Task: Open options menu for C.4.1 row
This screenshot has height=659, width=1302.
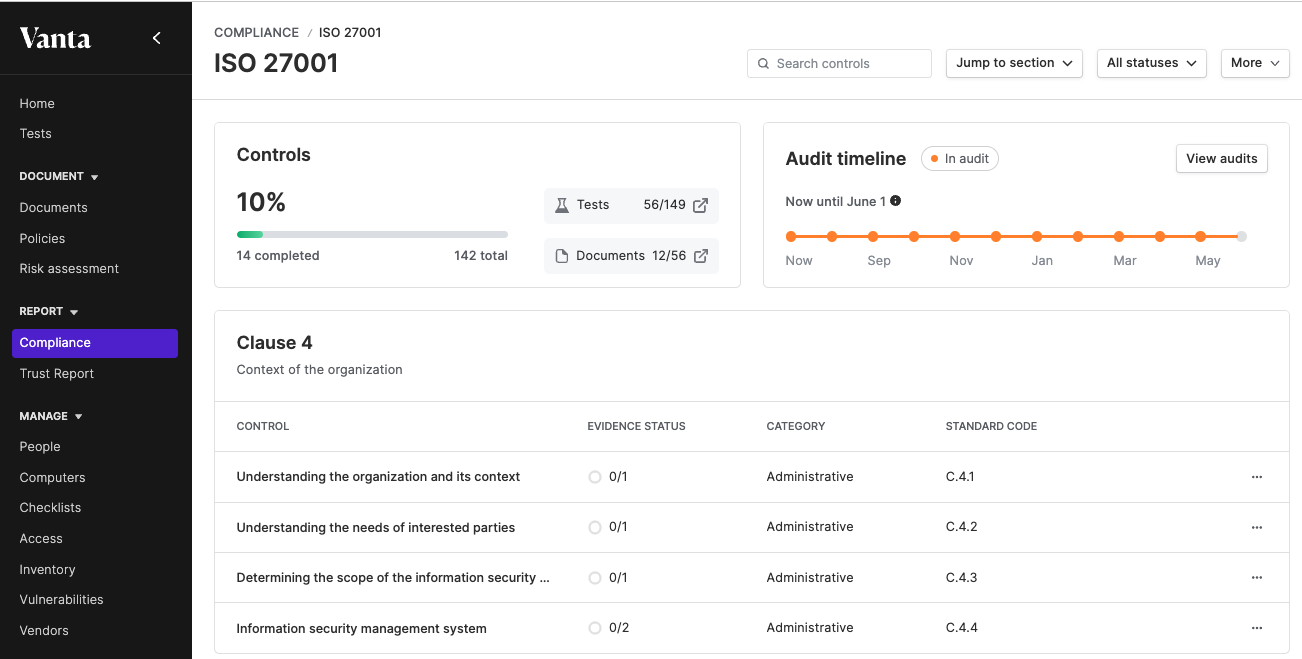Action: pyautogui.click(x=1257, y=477)
